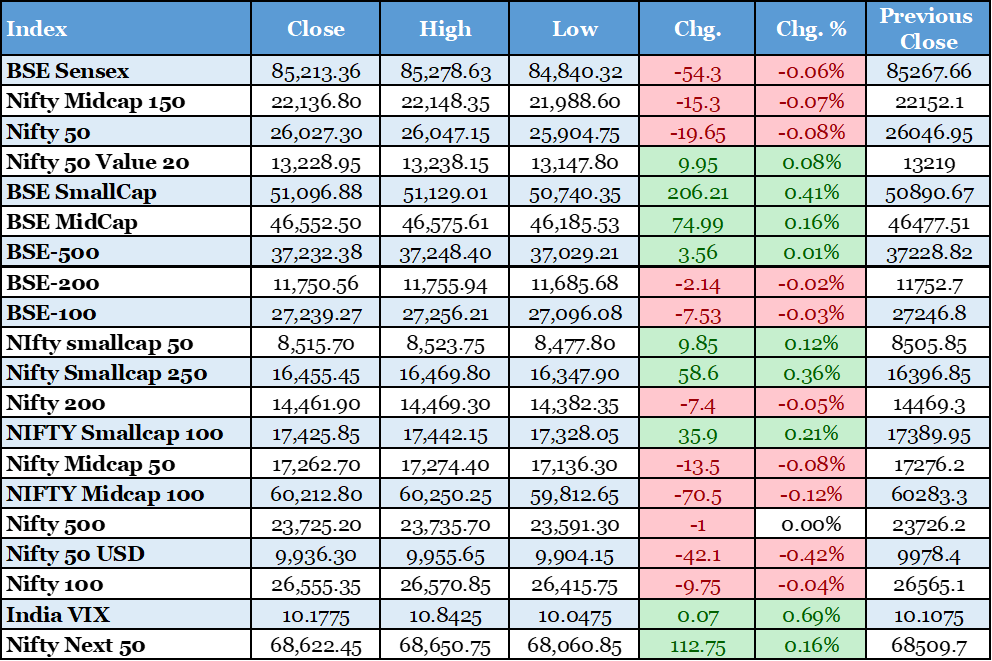Click the Previous Close column header
Screen dimensions: 992x661
pyautogui.click(x=927, y=28)
